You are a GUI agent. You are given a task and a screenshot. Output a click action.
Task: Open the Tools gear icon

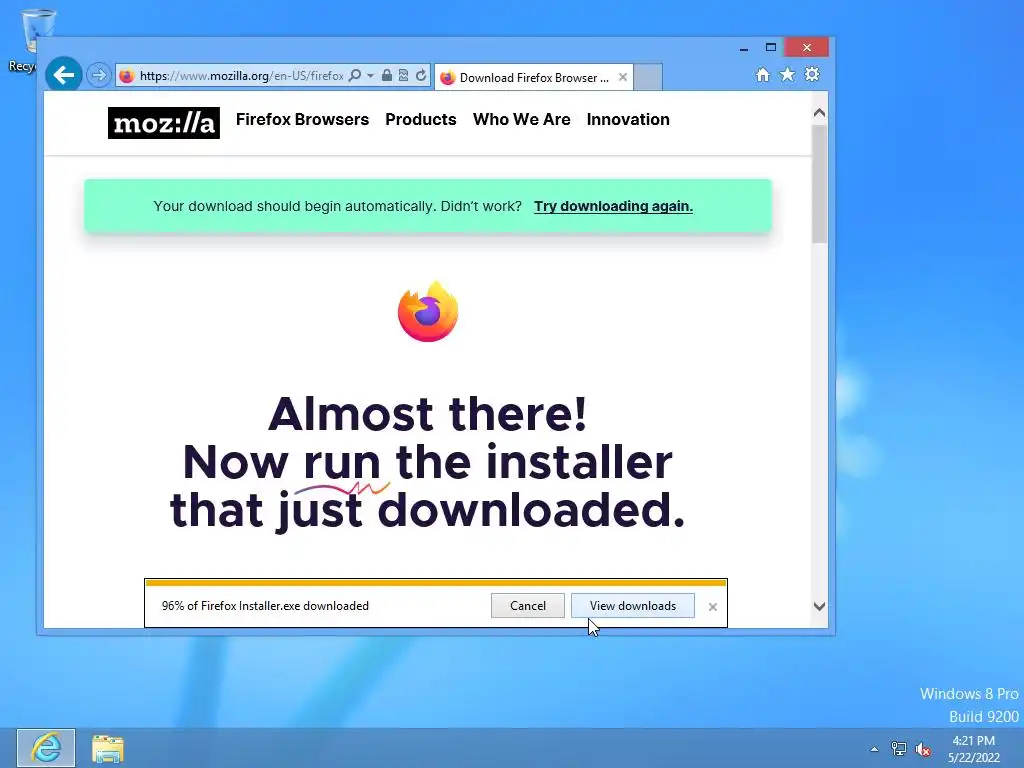tap(812, 74)
